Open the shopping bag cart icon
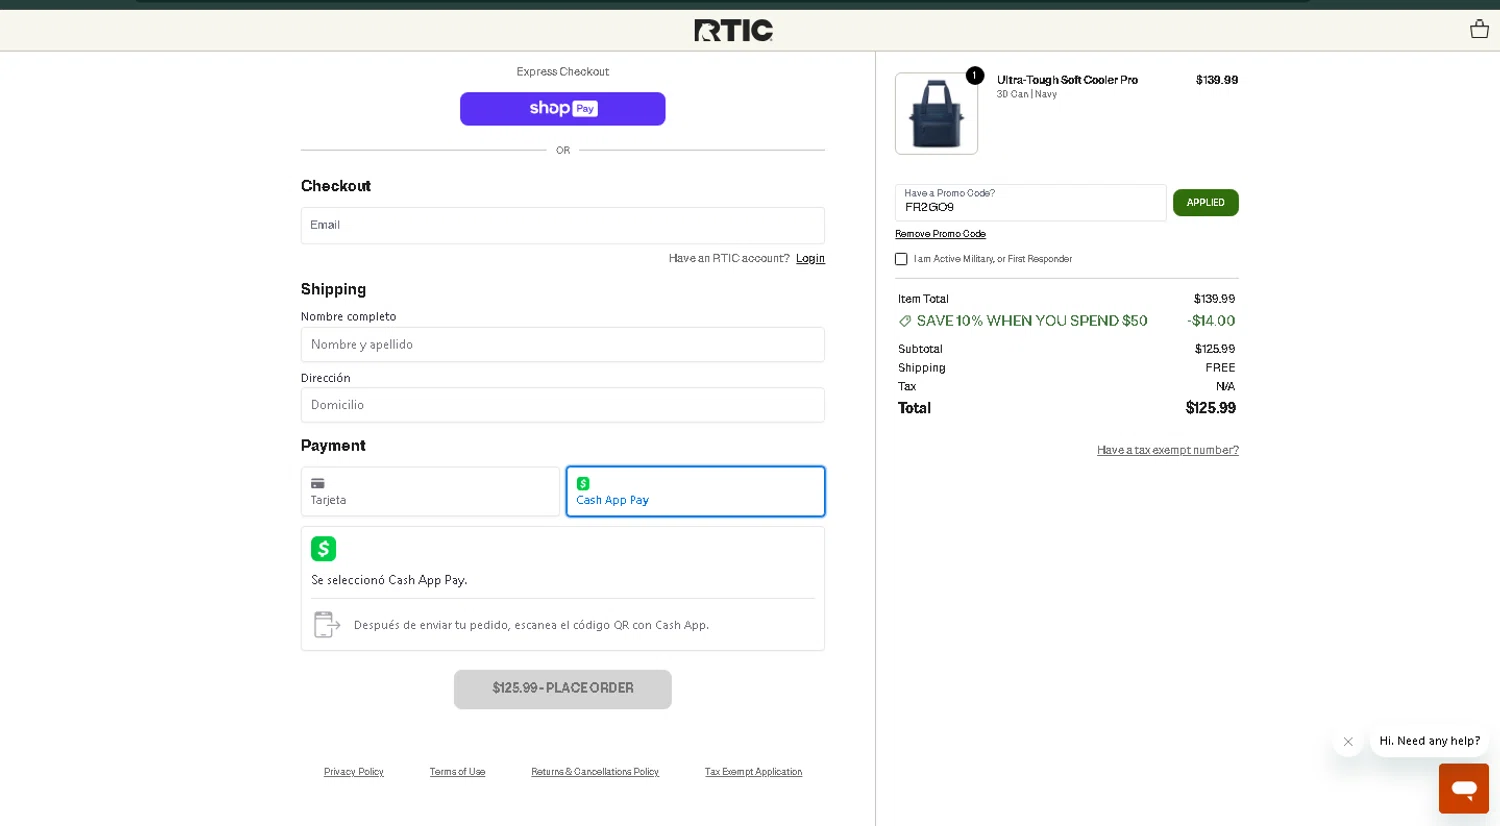 click(x=1479, y=30)
